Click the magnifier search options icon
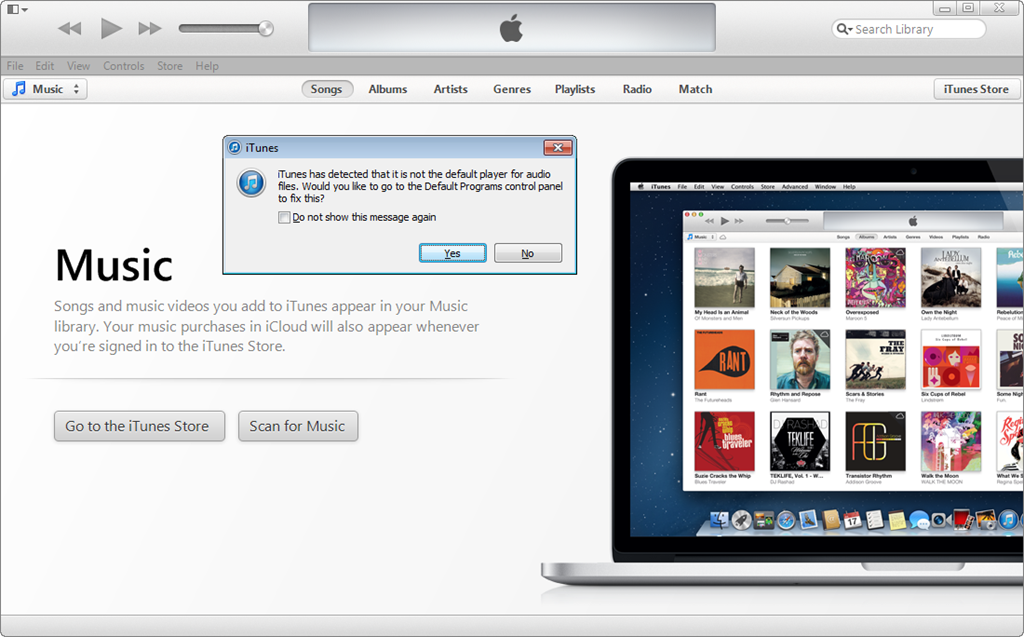Viewport: 1024px width, 637px height. (x=844, y=29)
